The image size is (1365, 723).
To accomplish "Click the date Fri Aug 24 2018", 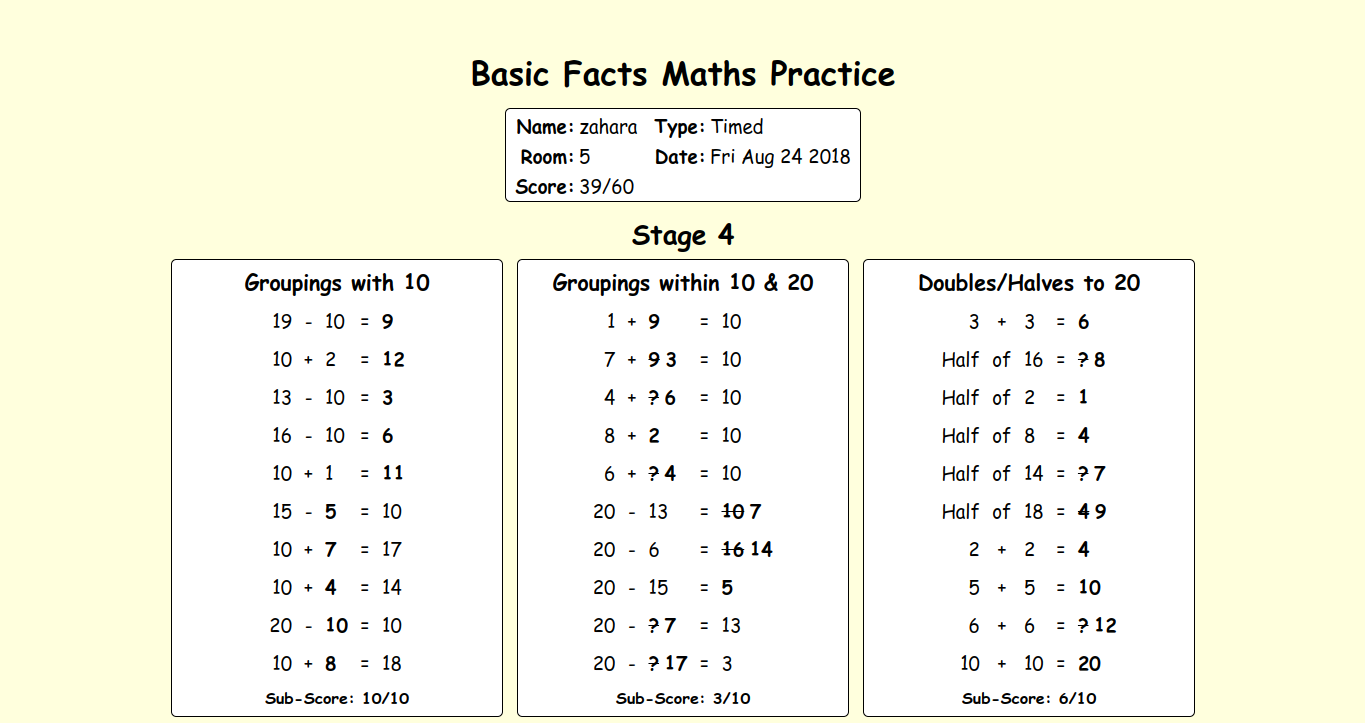I will [x=780, y=157].
